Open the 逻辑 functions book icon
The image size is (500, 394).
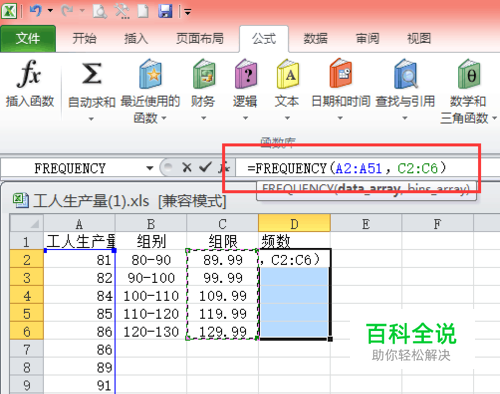tap(246, 74)
